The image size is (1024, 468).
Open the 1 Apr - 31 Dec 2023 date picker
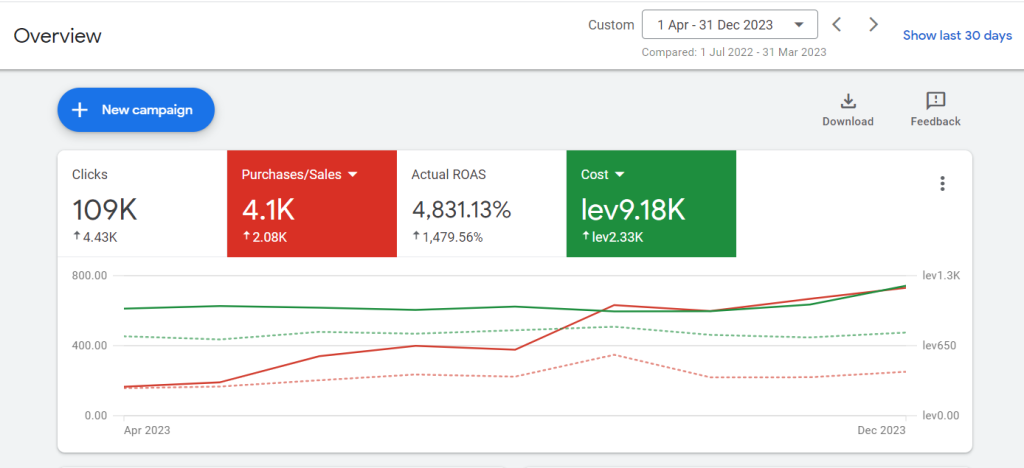click(729, 25)
